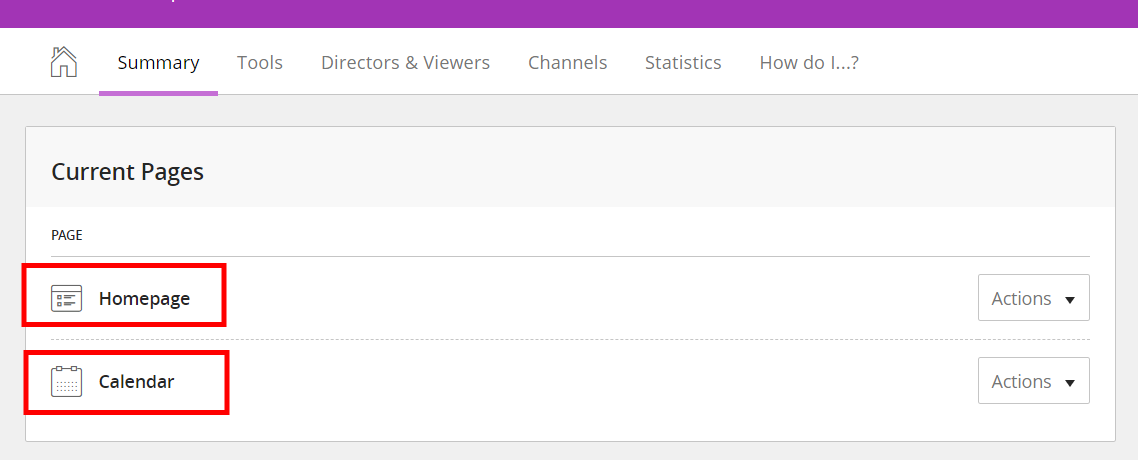The image size is (1138, 460).
Task: Expand Actions dropdown for Calendar
Action: click(1033, 380)
